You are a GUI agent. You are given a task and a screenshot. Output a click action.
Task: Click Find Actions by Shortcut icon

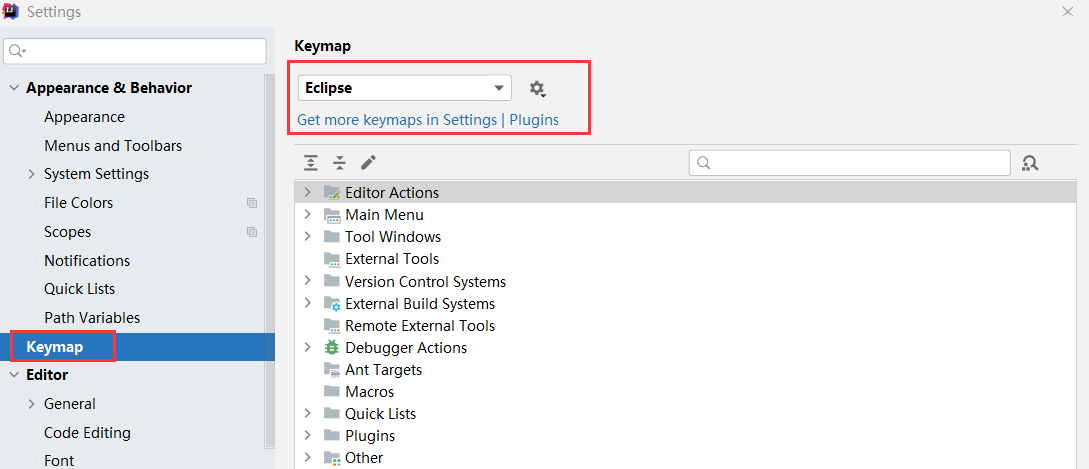pos(1030,163)
